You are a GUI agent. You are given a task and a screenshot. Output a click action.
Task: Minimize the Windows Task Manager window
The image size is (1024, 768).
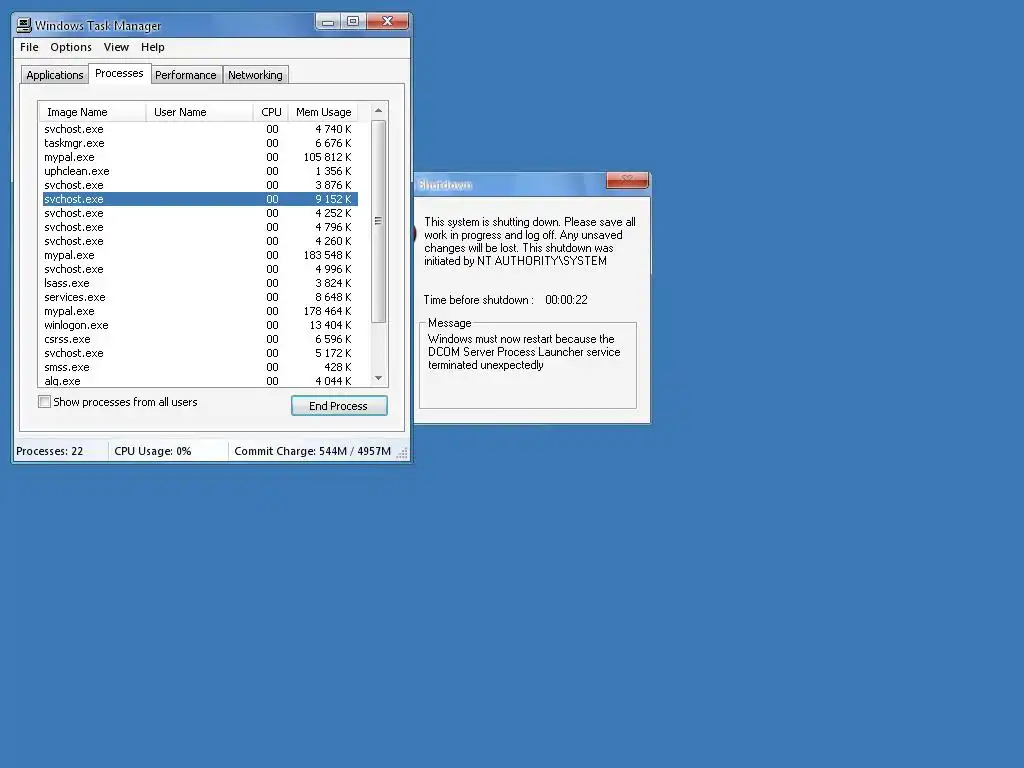[x=328, y=22]
